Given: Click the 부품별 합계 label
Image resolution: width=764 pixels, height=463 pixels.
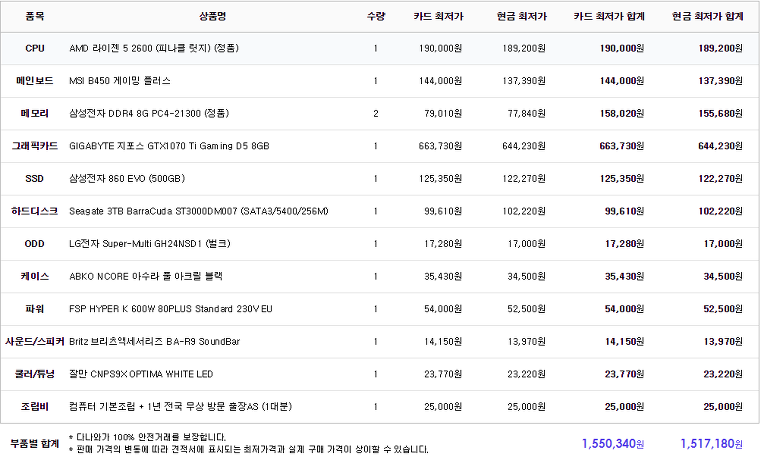Looking at the screenshot, I should coord(35,444).
